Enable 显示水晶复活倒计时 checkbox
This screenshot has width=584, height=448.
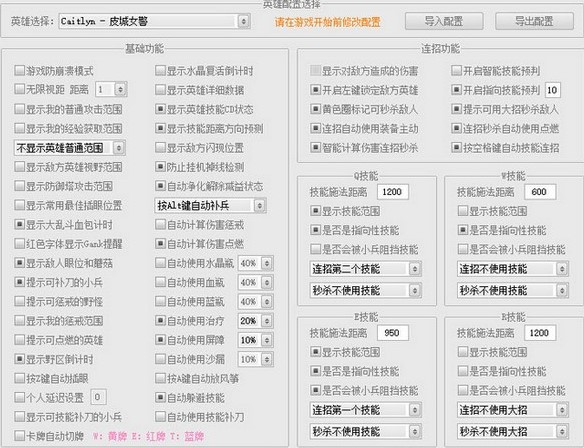point(160,70)
